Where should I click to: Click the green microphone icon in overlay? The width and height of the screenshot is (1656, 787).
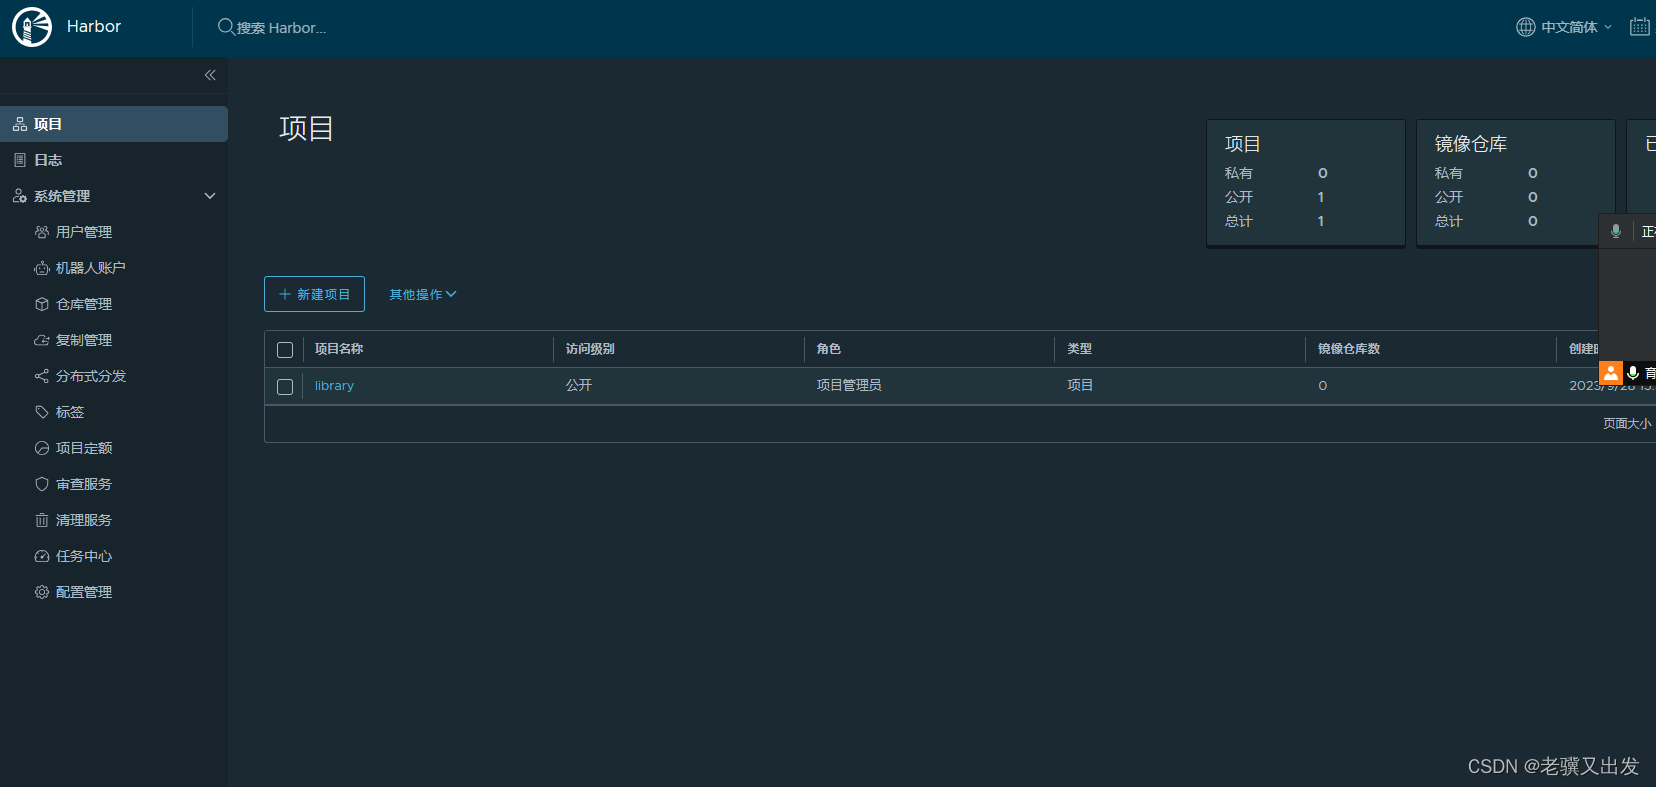click(1615, 231)
